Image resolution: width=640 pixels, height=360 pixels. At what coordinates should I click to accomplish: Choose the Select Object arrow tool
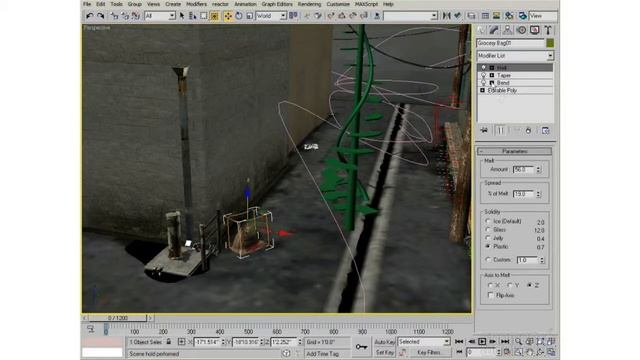[182, 16]
